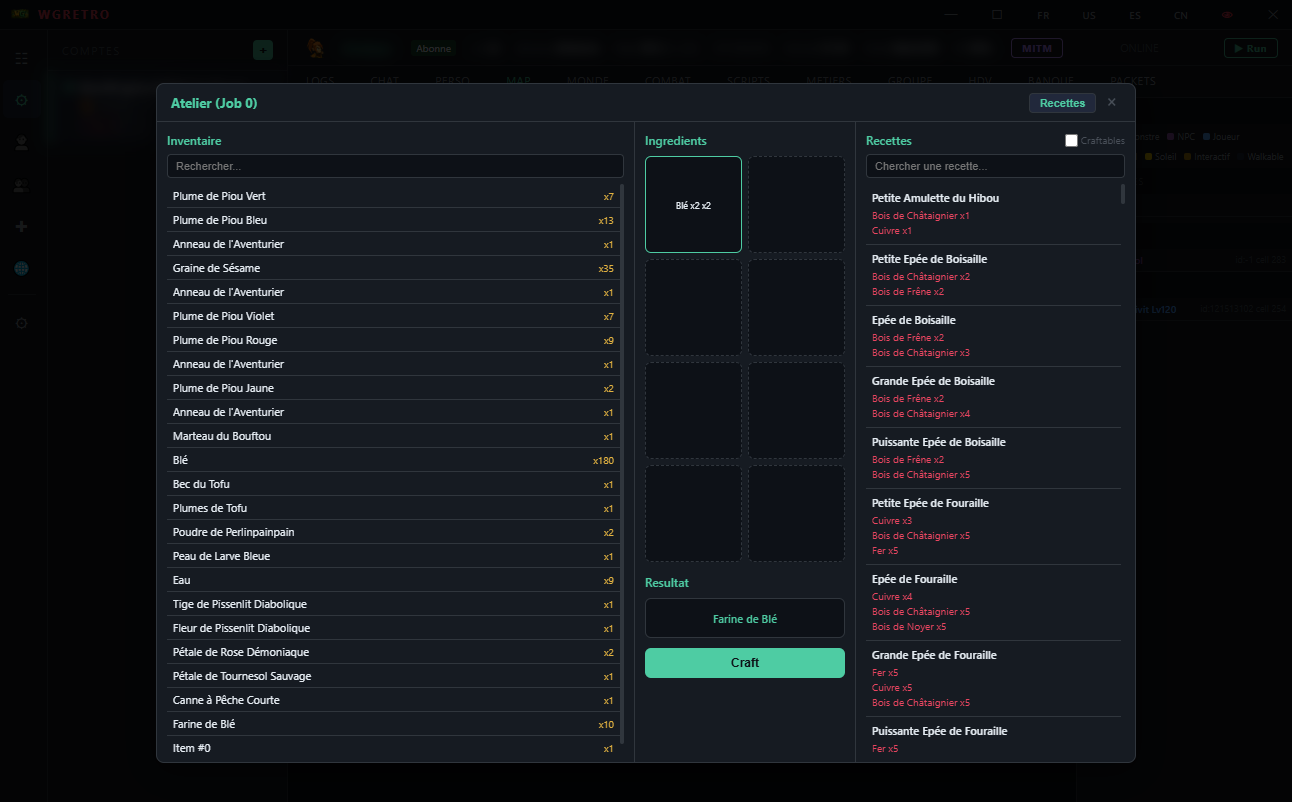Open the dashboard grid icon in the sidebar

coord(22,58)
